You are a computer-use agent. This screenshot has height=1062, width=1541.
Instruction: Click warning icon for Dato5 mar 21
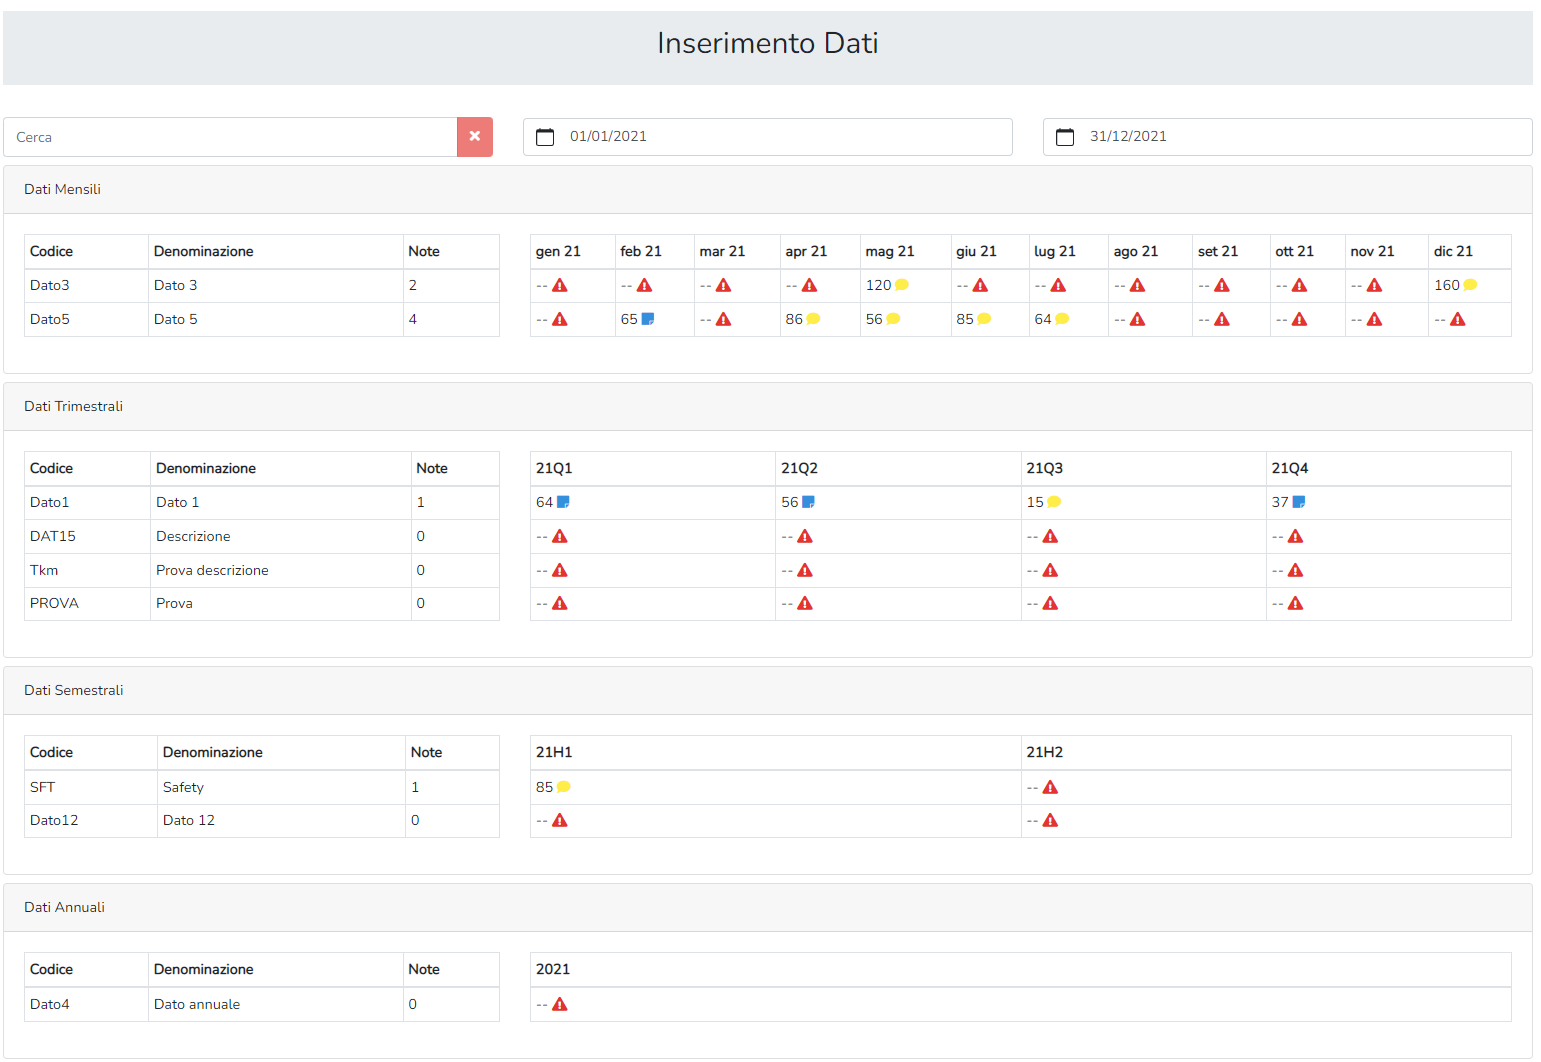tap(724, 320)
